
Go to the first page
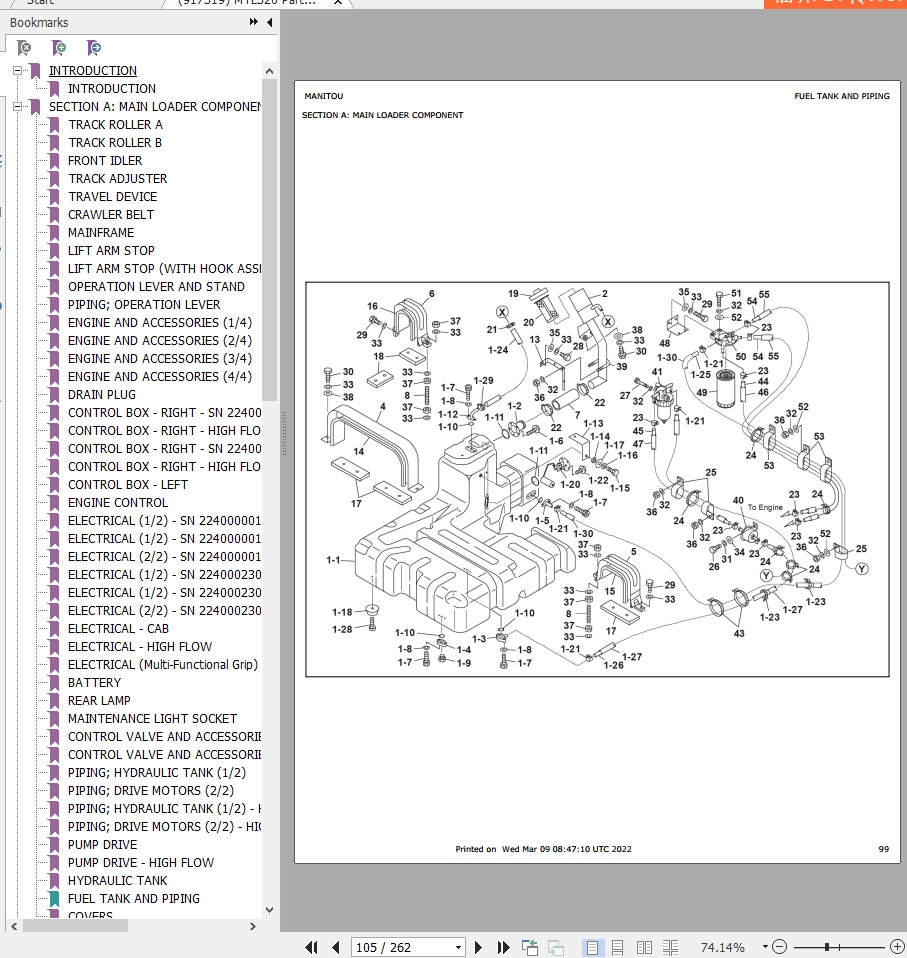[311, 947]
